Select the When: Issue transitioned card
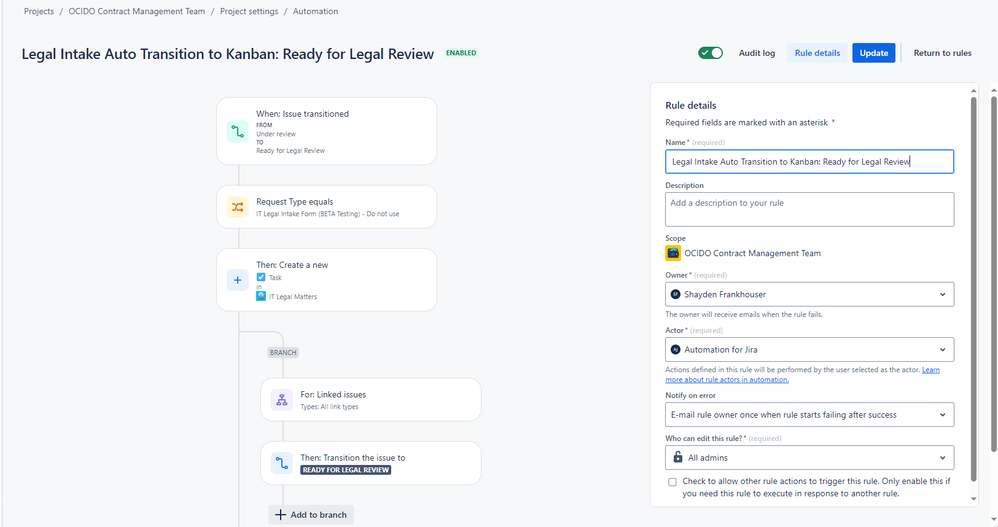The width and height of the screenshot is (998, 527). coord(327,131)
